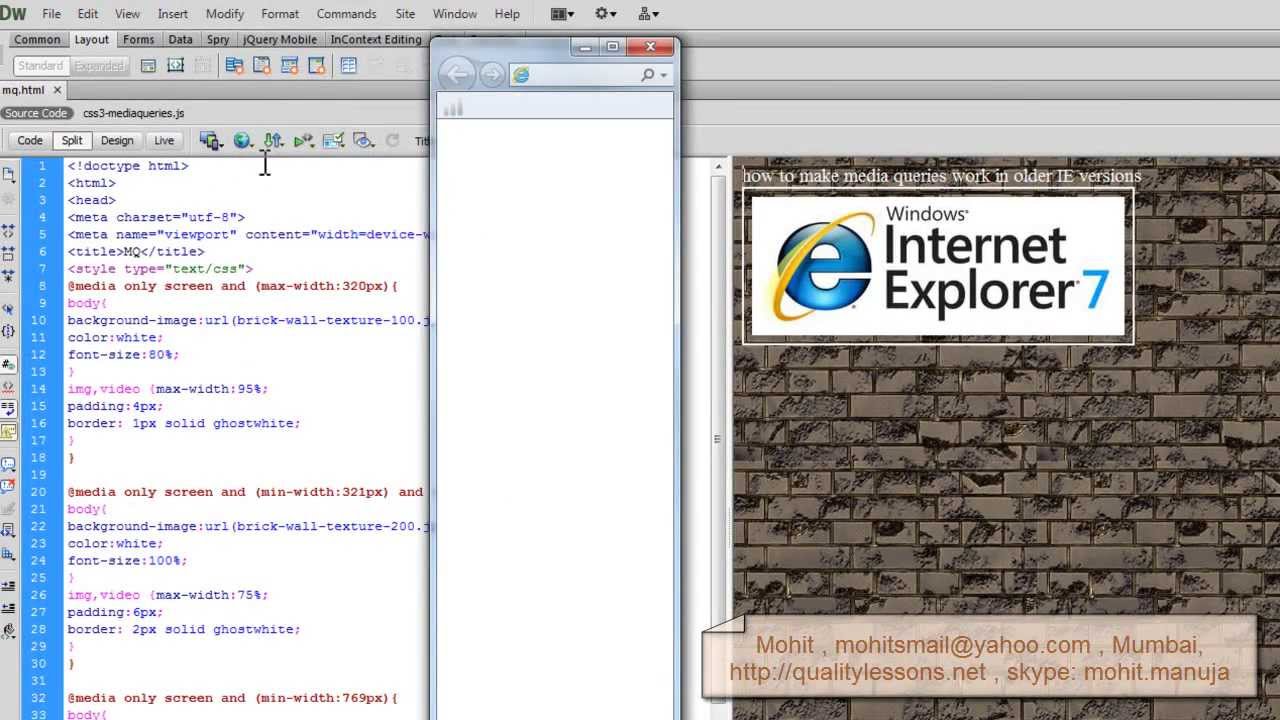Select the mq.html document tab
This screenshot has width=1280, height=720.
click(x=23, y=90)
